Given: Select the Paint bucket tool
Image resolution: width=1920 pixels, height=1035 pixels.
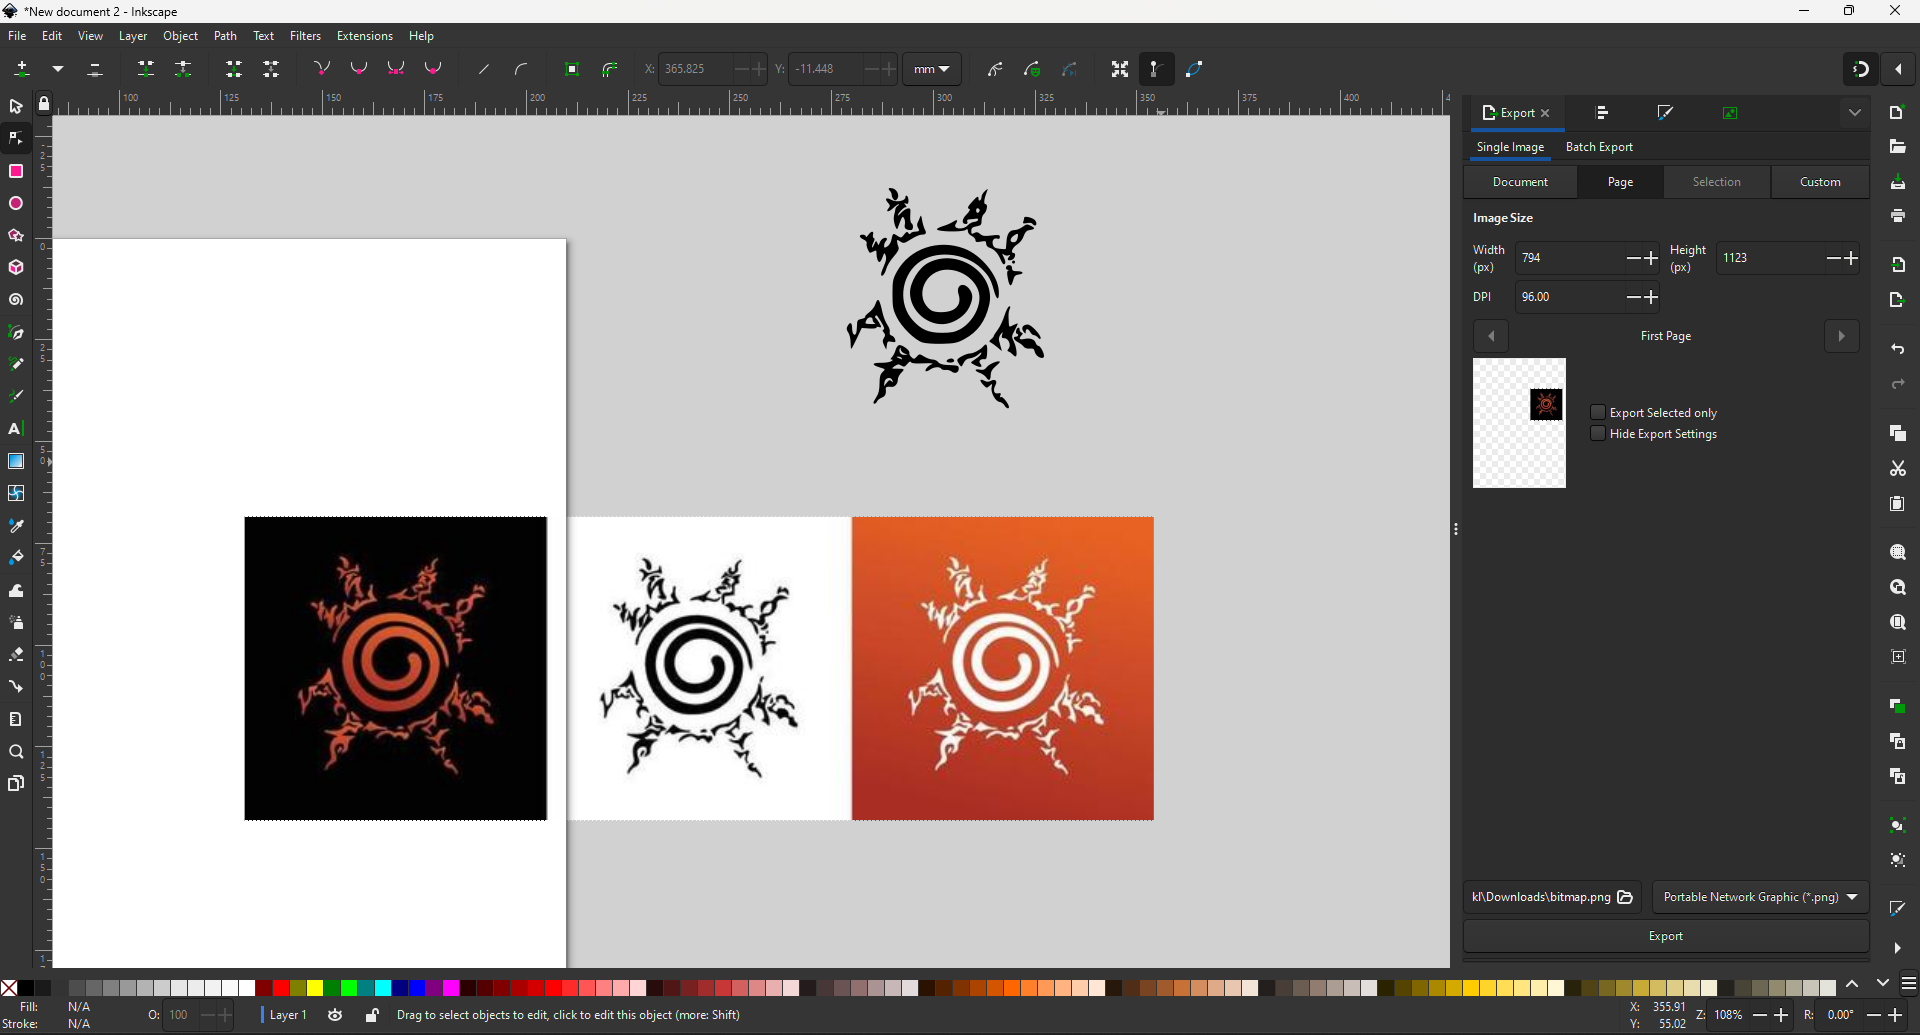Looking at the screenshot, I should click(x=16, y=557).
